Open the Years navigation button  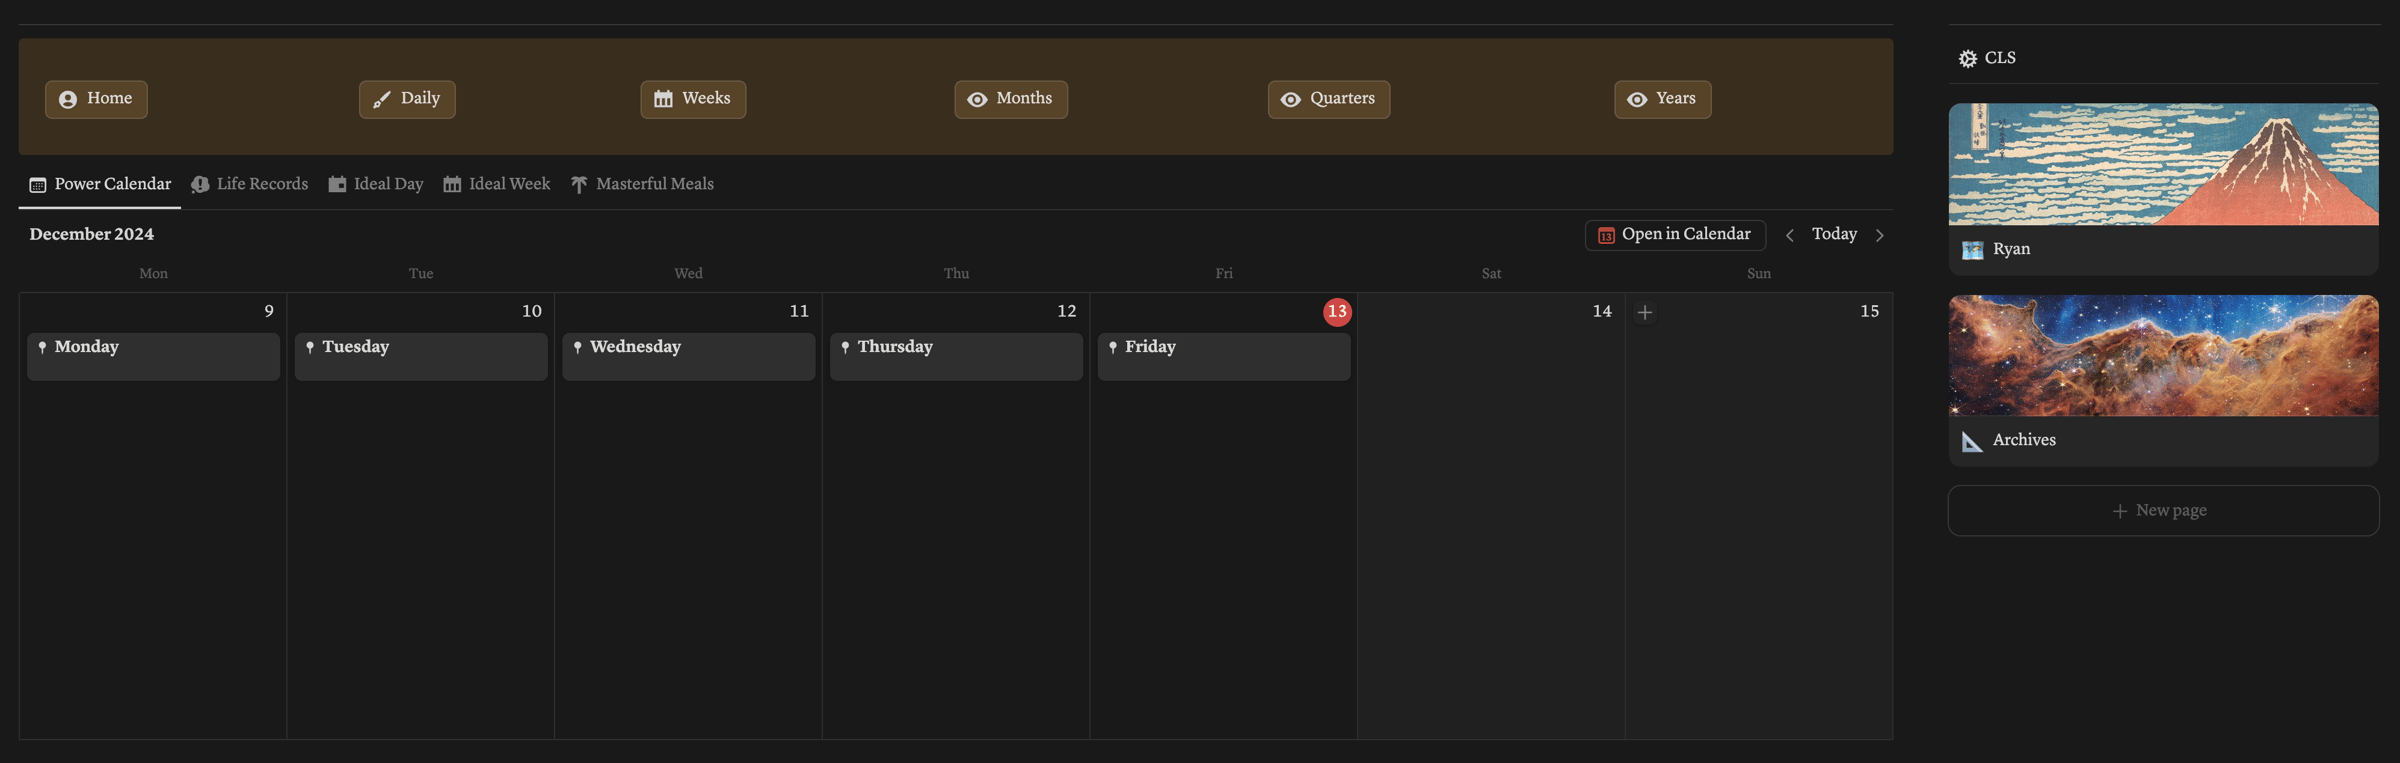(x=1662, y=99)
